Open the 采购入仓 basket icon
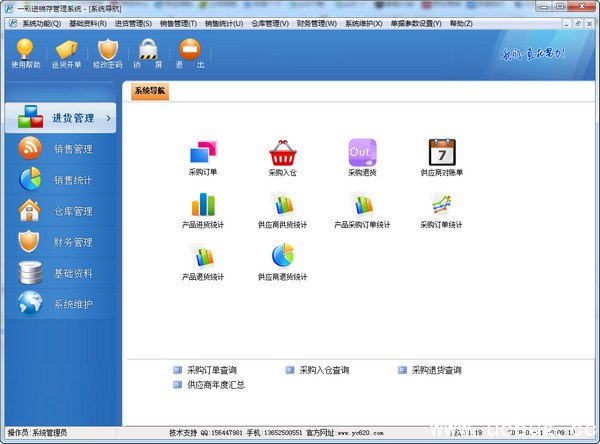Image resolution: width=600 pixels, height=444 pixels. pos(282,153)
